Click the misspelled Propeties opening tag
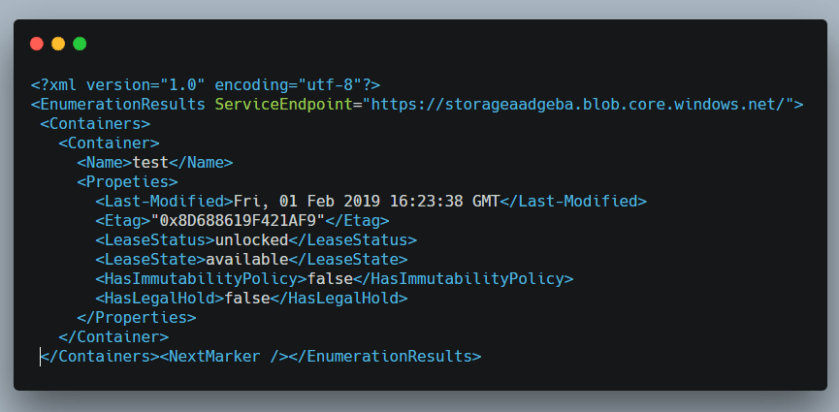This screenshot has width=839, height=412. tap(127, 182)
